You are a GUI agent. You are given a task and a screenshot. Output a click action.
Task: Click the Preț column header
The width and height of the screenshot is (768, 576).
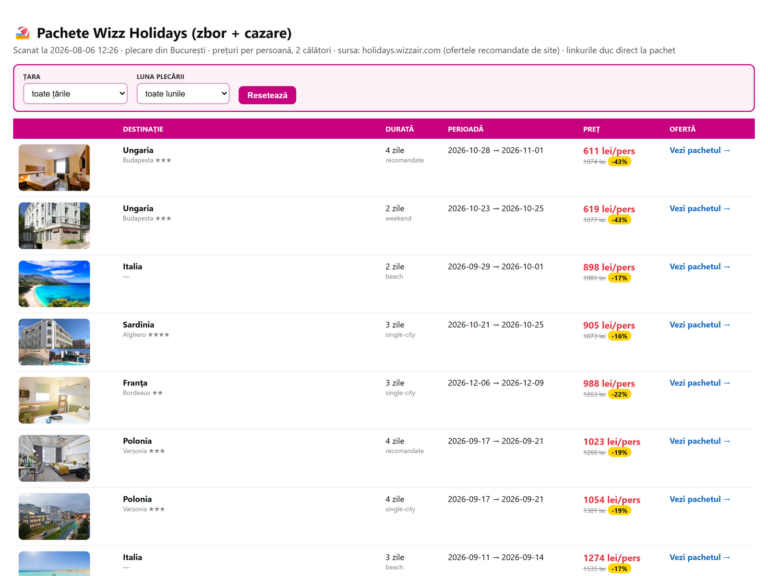tap(592, 129)
